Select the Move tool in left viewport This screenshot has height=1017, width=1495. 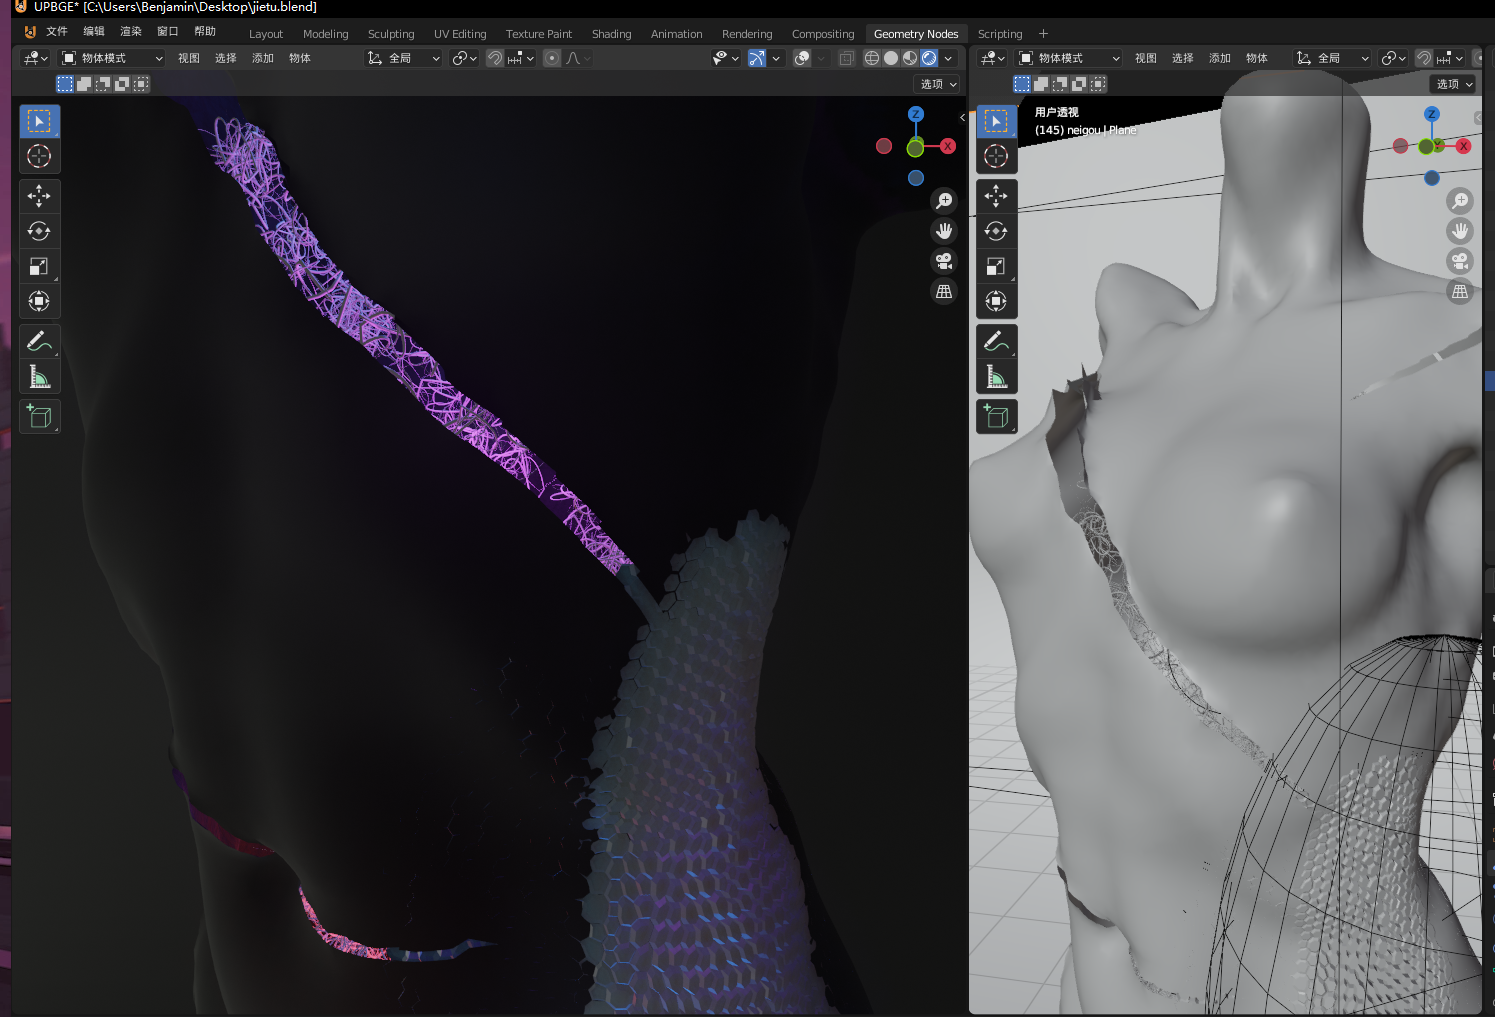point(39,196)
